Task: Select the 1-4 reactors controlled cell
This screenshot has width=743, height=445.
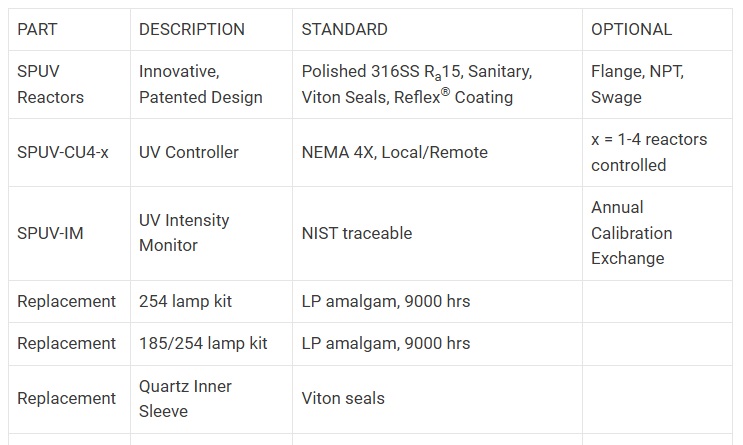Action: coord(648,152)
